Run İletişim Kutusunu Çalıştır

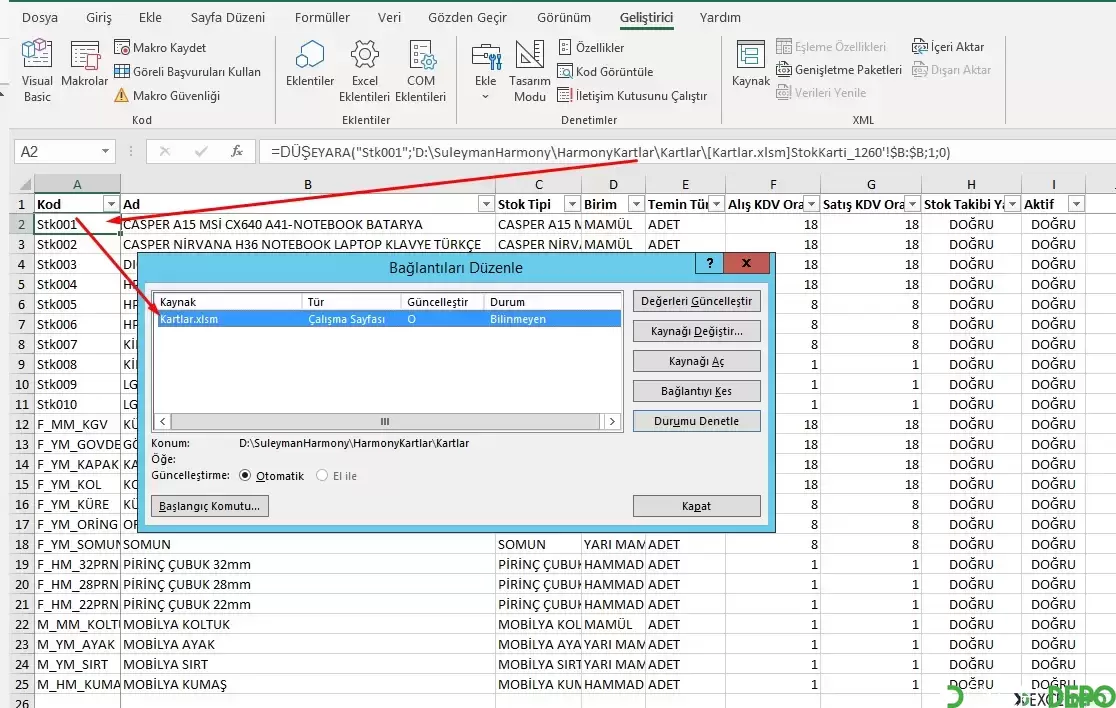(633, 95)
